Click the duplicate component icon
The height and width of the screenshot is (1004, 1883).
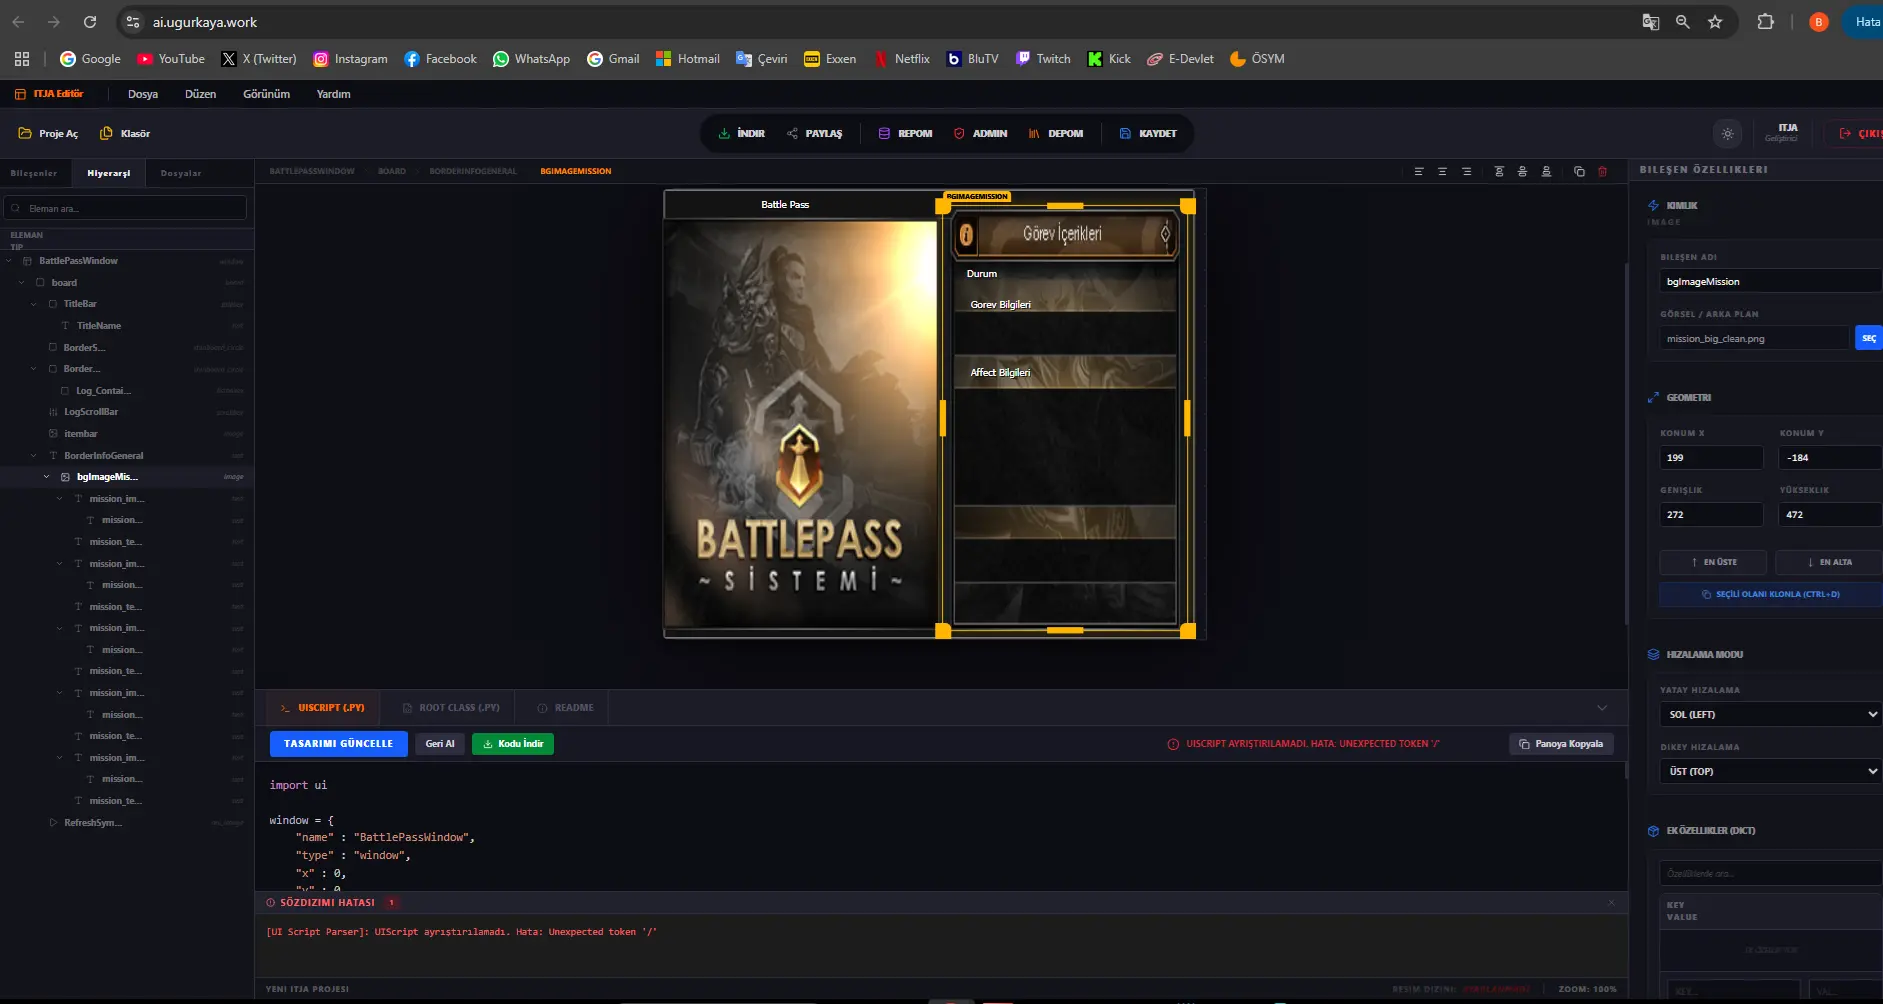click(x=1579, y=171)
